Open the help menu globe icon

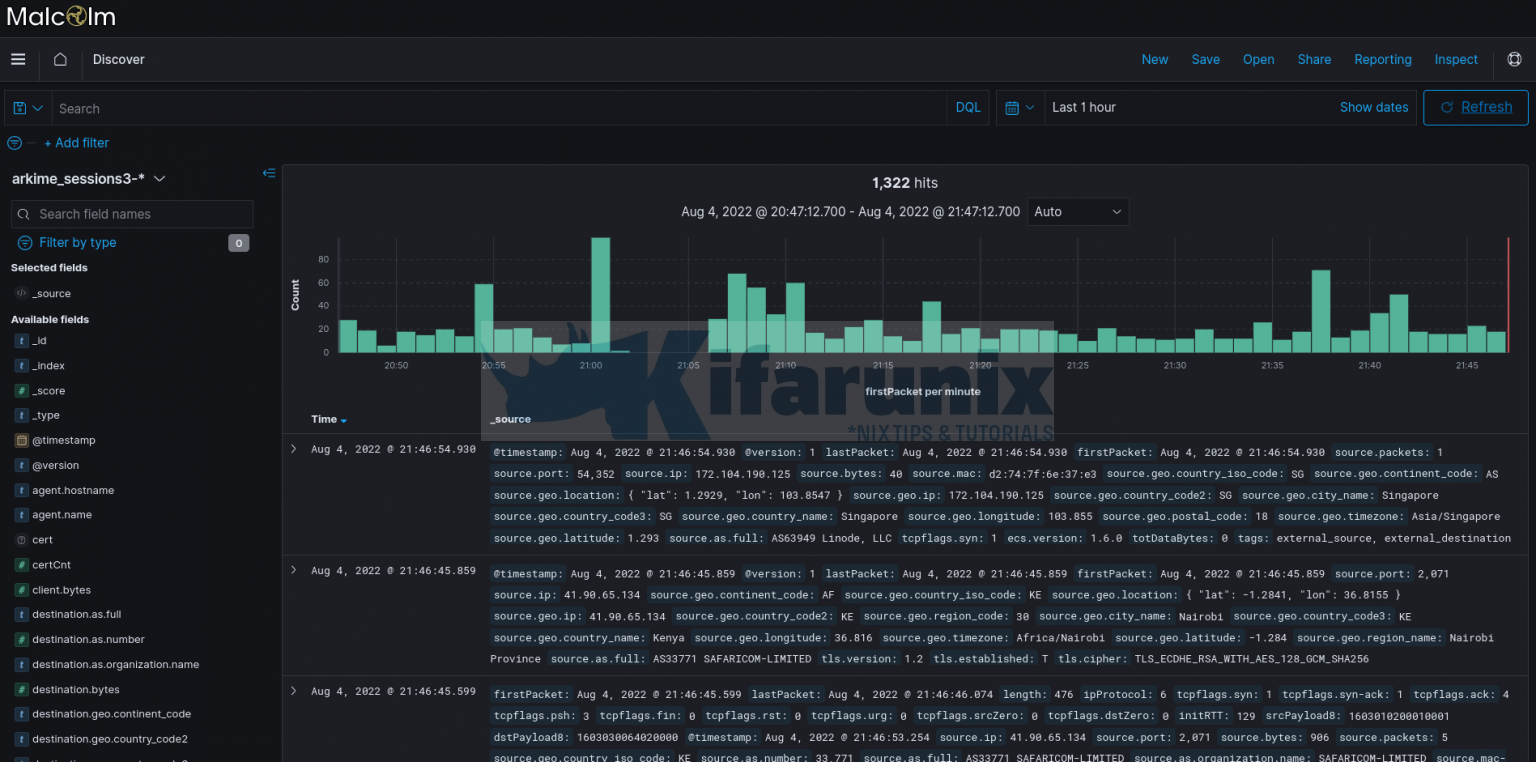click(x=1514, y=59)
